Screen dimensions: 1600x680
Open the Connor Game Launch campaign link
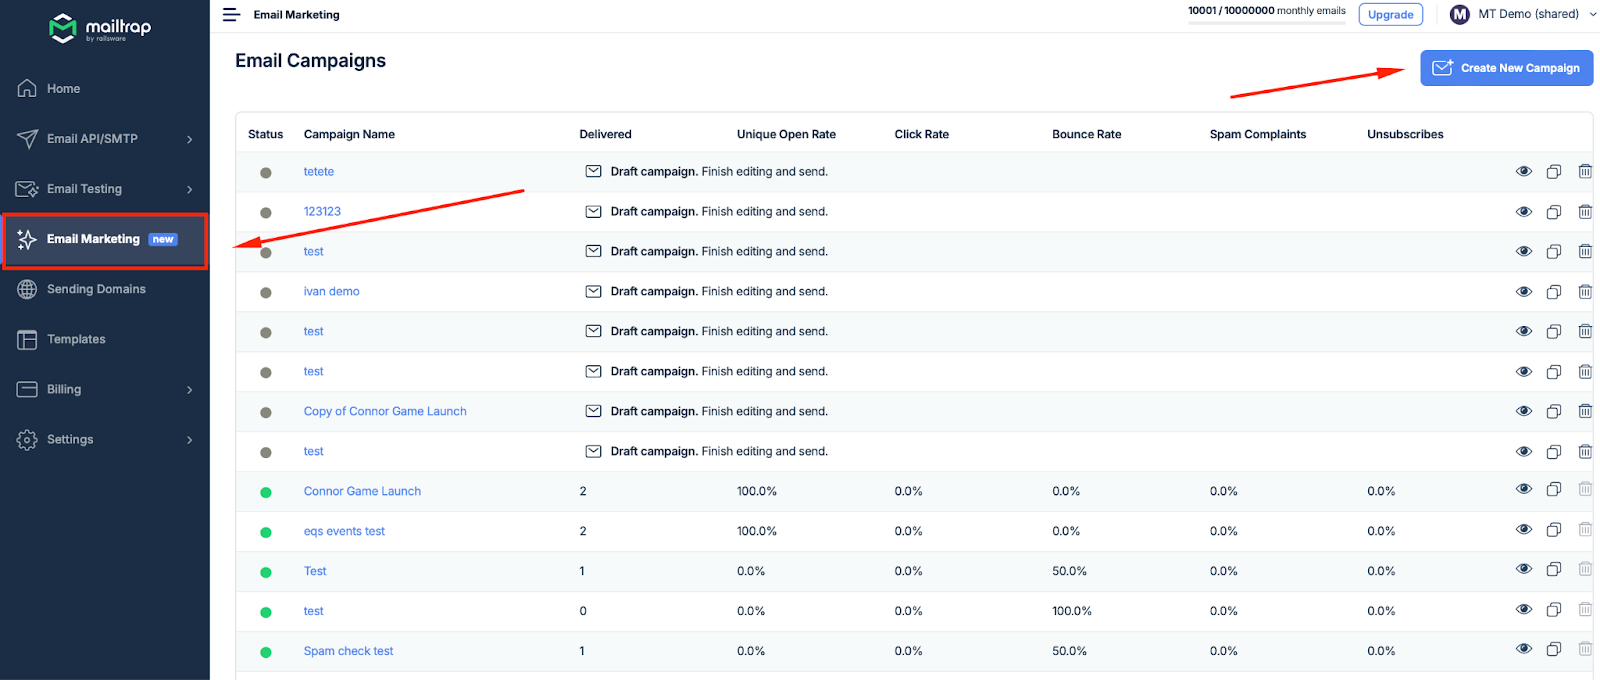(362, 491)
